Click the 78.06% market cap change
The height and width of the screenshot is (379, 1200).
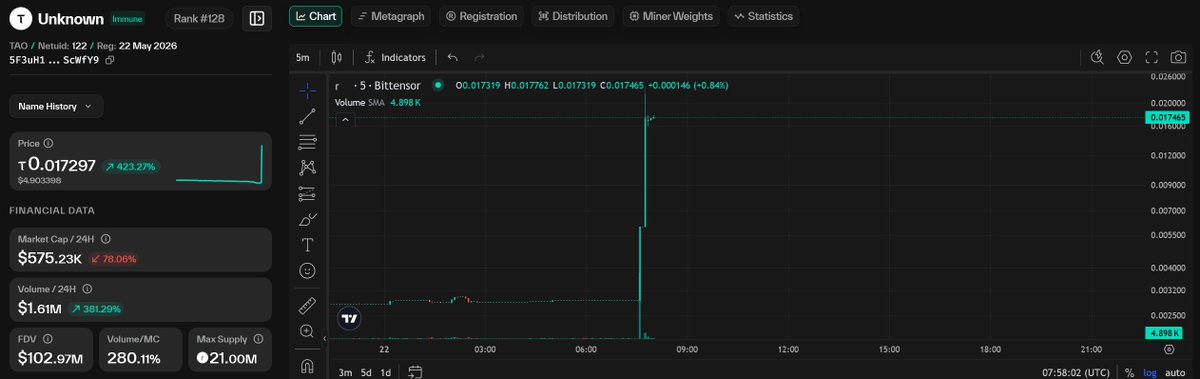point(113,258)
